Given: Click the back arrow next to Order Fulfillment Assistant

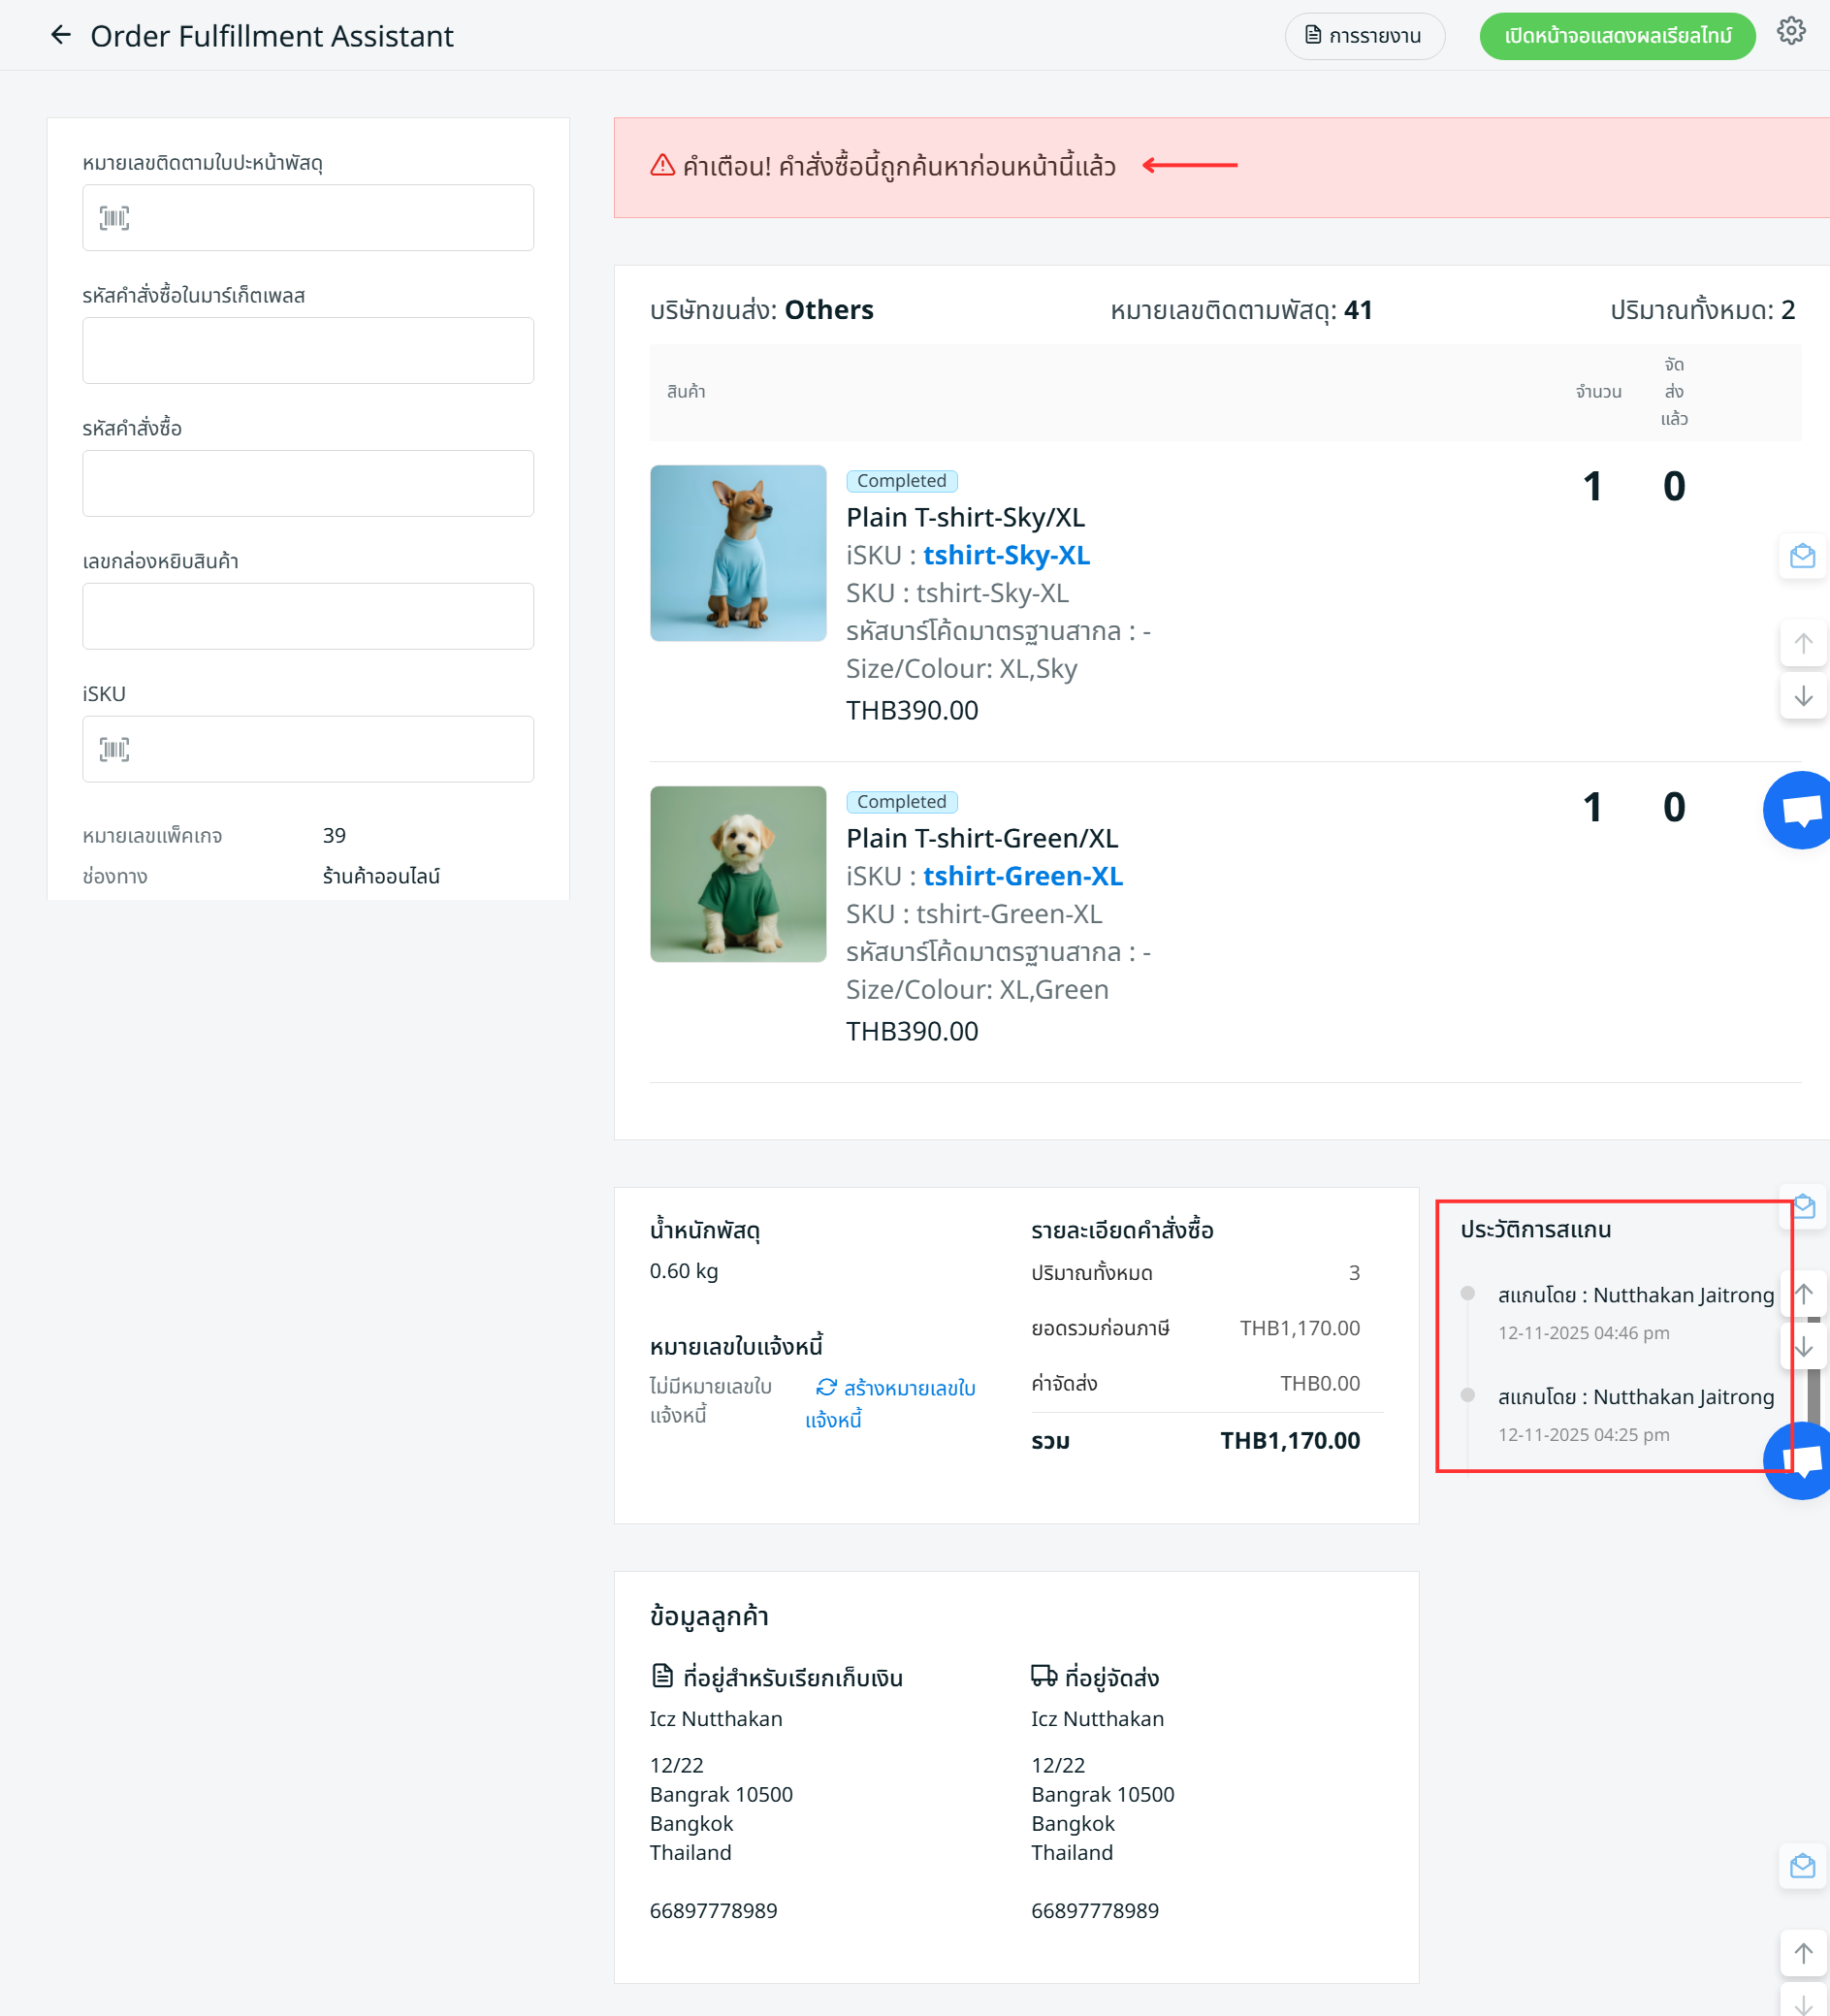Looking at the screenshot, I should coord(61,36).
